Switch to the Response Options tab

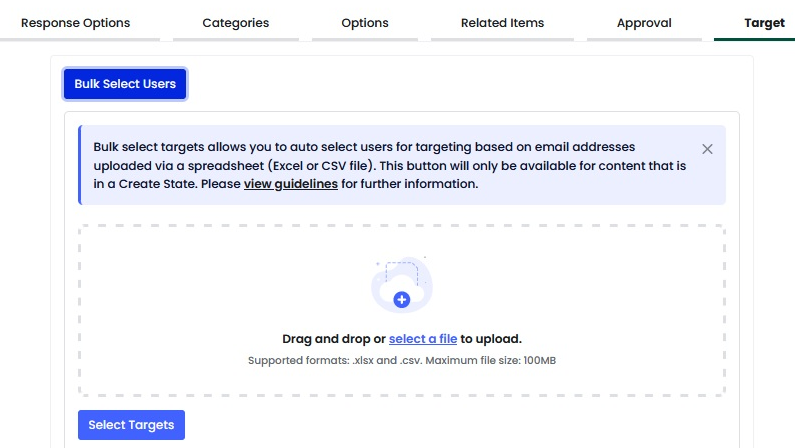point(76,23)
